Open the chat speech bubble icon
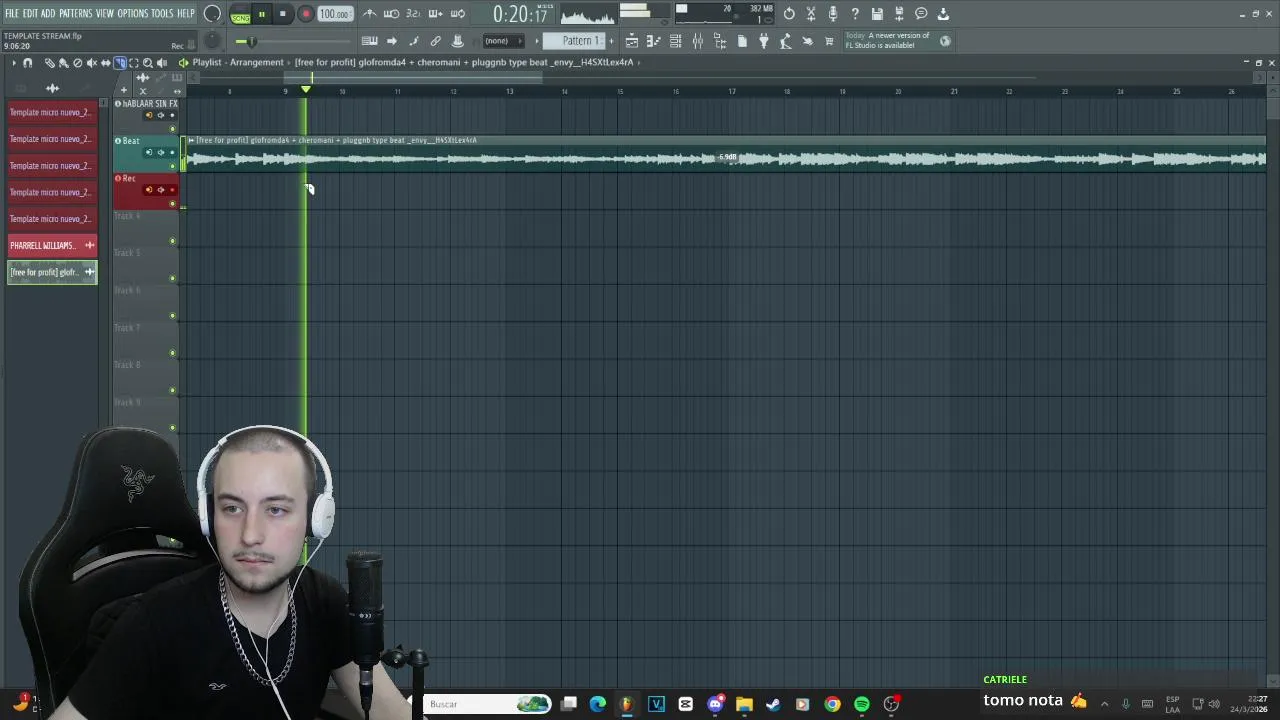Image resolution: width=1280 pixels, height=720 pixels. pyautogui.click(x=921, y=14)
